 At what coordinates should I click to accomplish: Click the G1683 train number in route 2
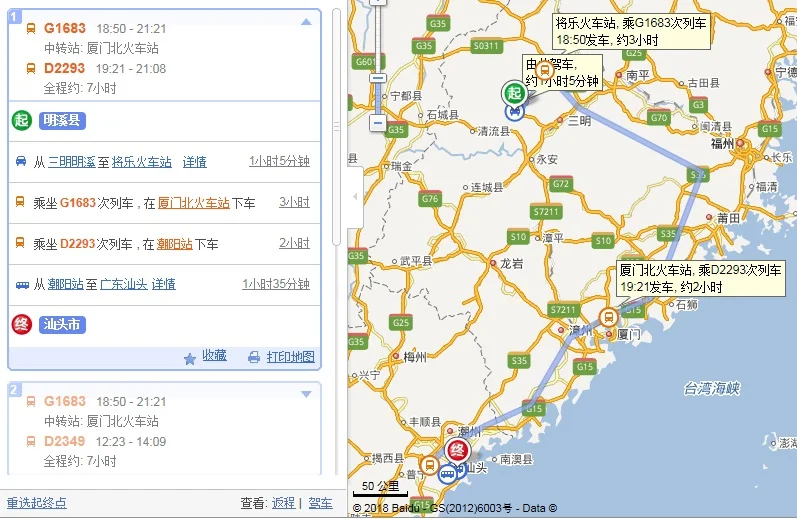coord(65,401)
